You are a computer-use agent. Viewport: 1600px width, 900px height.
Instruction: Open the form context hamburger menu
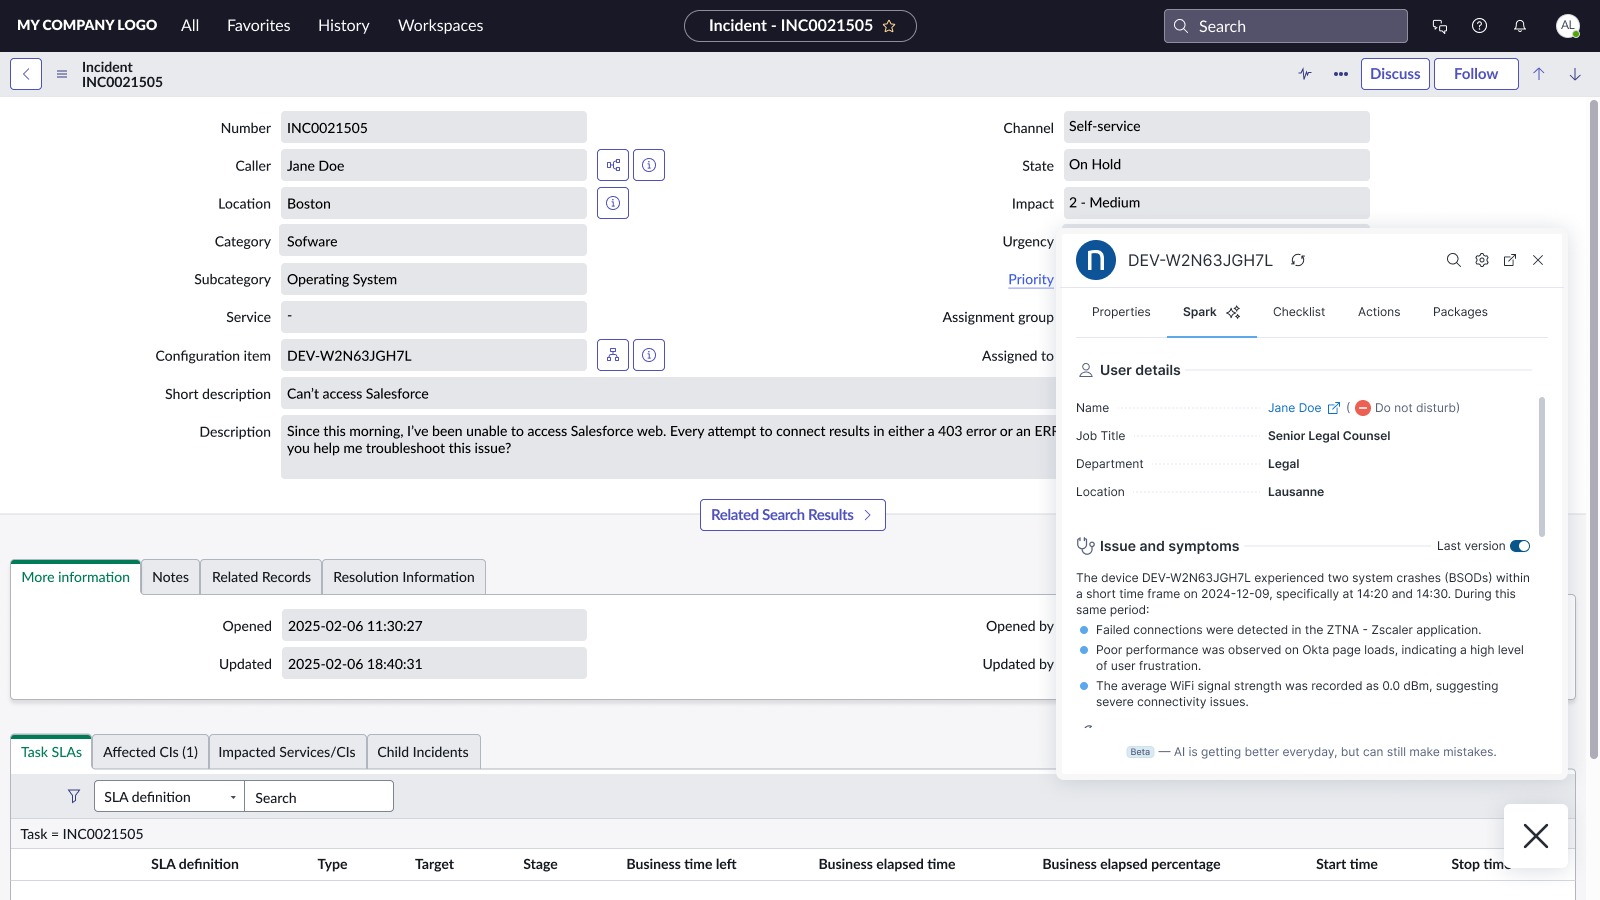click(x=62, y=74)
